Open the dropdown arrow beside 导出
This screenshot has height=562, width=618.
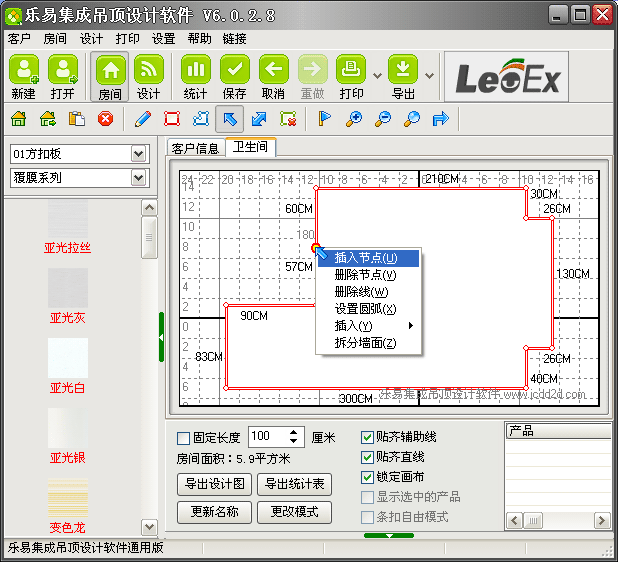(x=429, y=75)
